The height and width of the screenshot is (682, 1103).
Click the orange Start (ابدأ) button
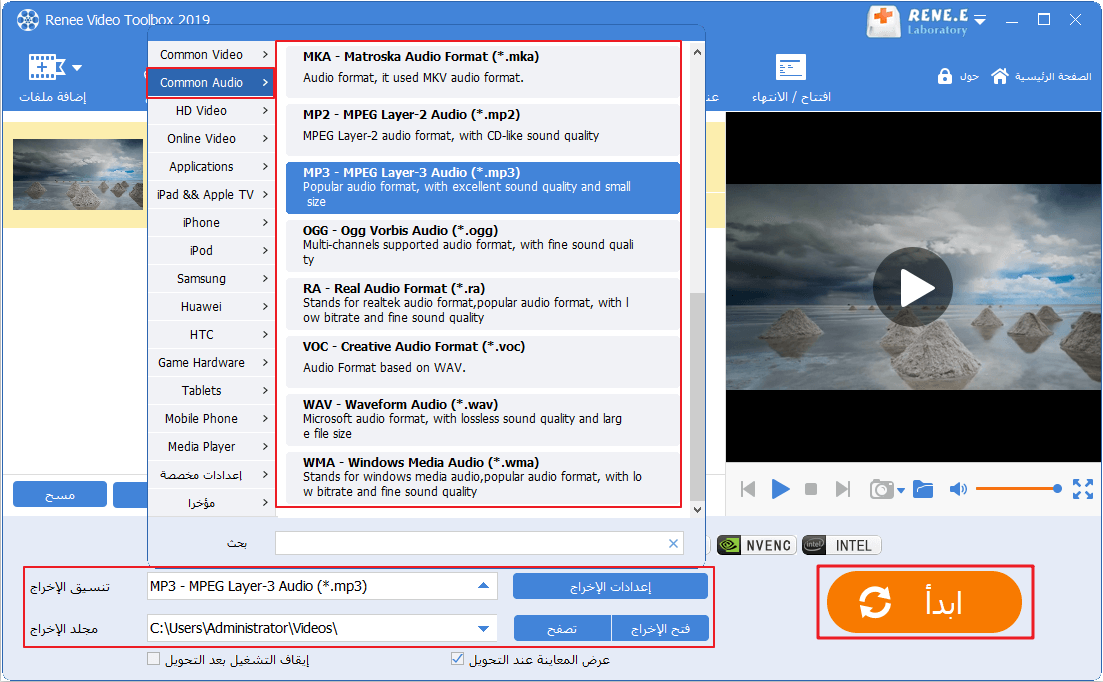(924, 602)
